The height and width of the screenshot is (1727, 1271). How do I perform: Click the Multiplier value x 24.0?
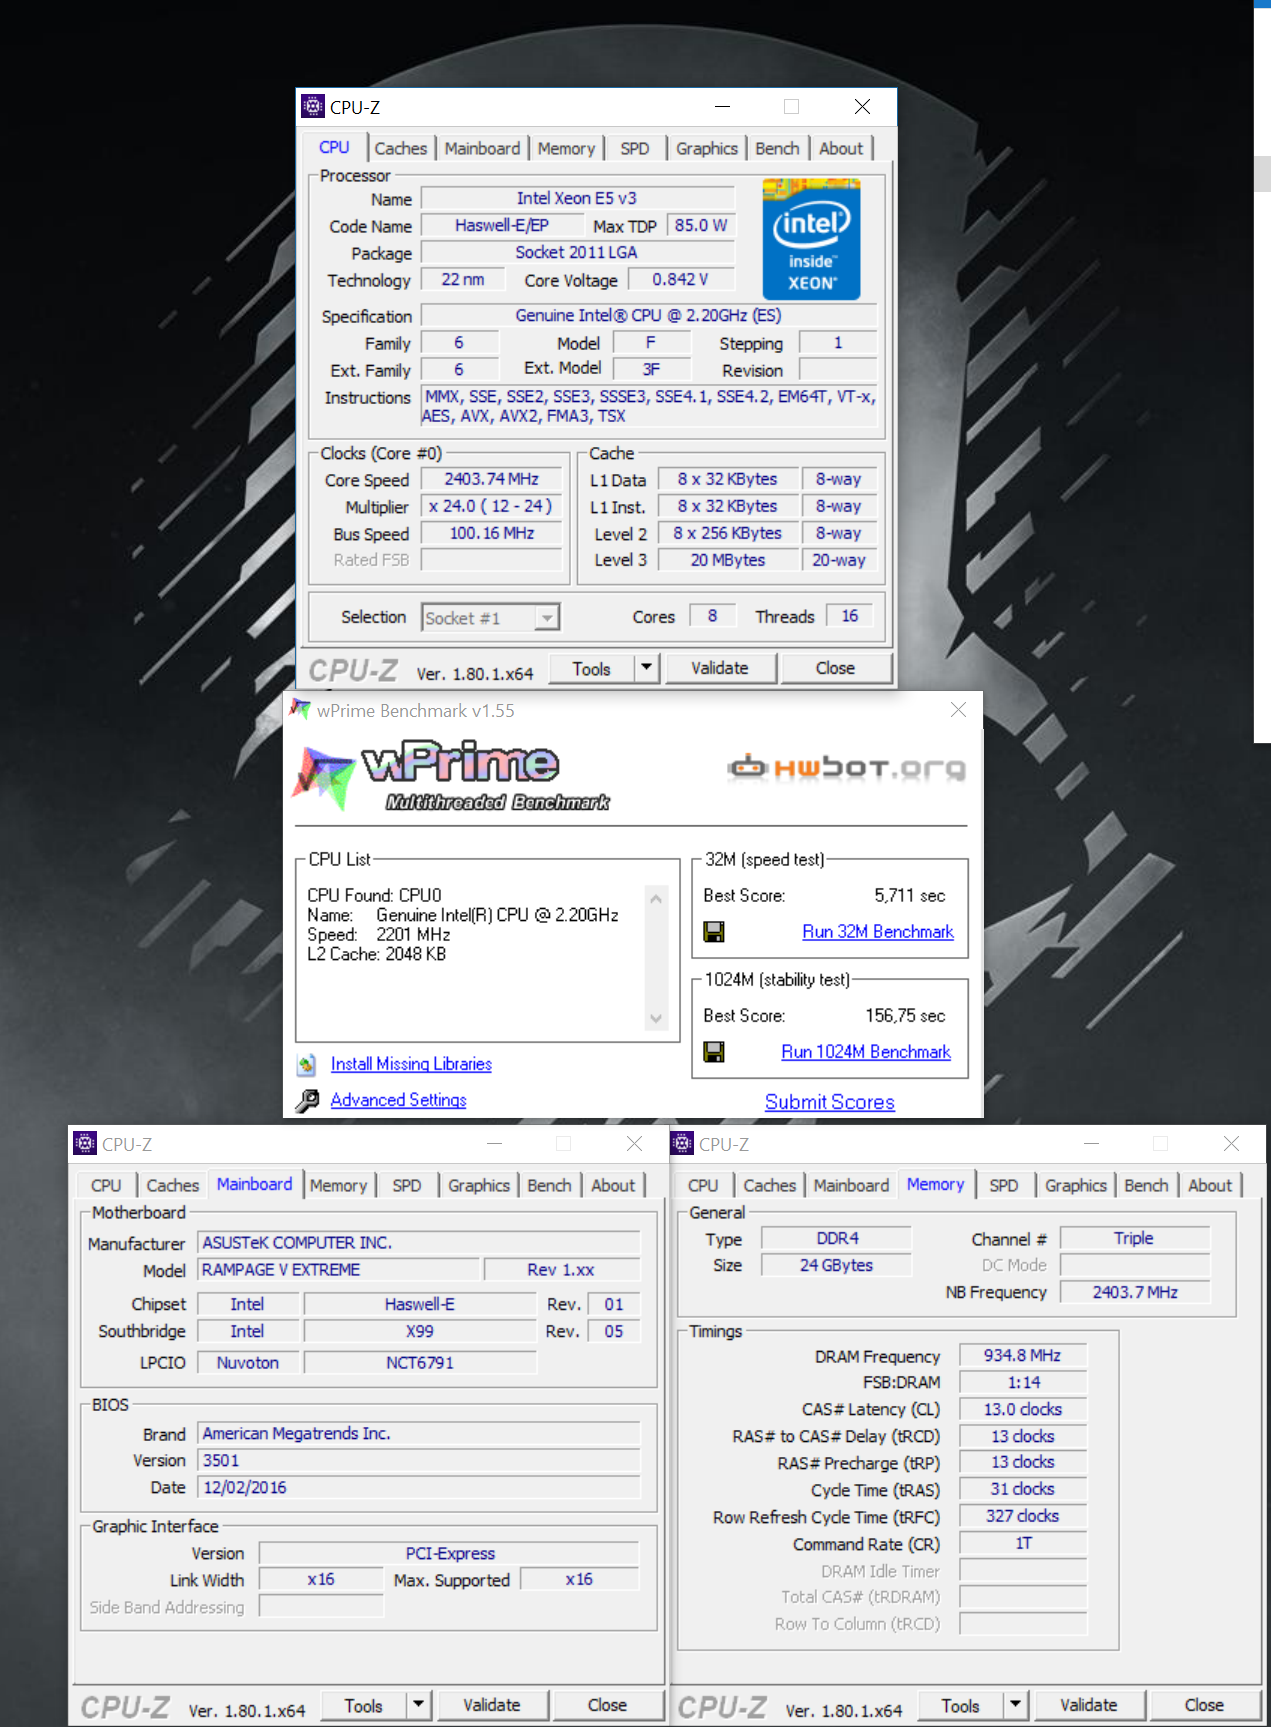[x=491, y=506]
